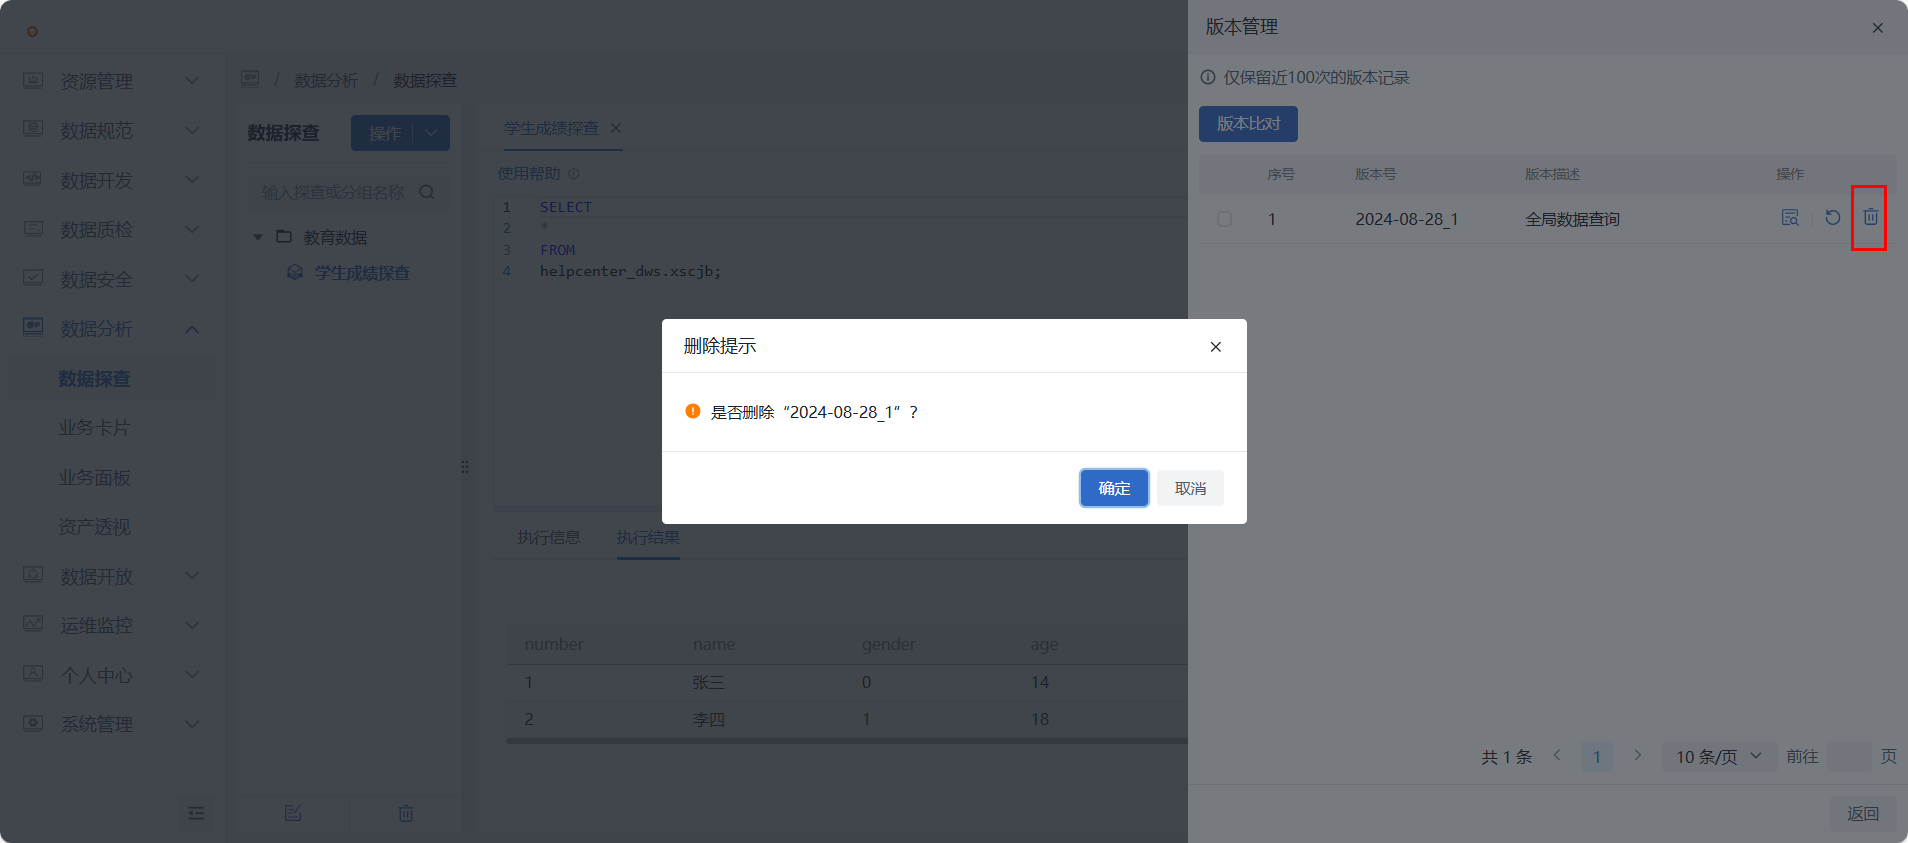Click the 数据开发 sidebar icon

coord(33,179)
